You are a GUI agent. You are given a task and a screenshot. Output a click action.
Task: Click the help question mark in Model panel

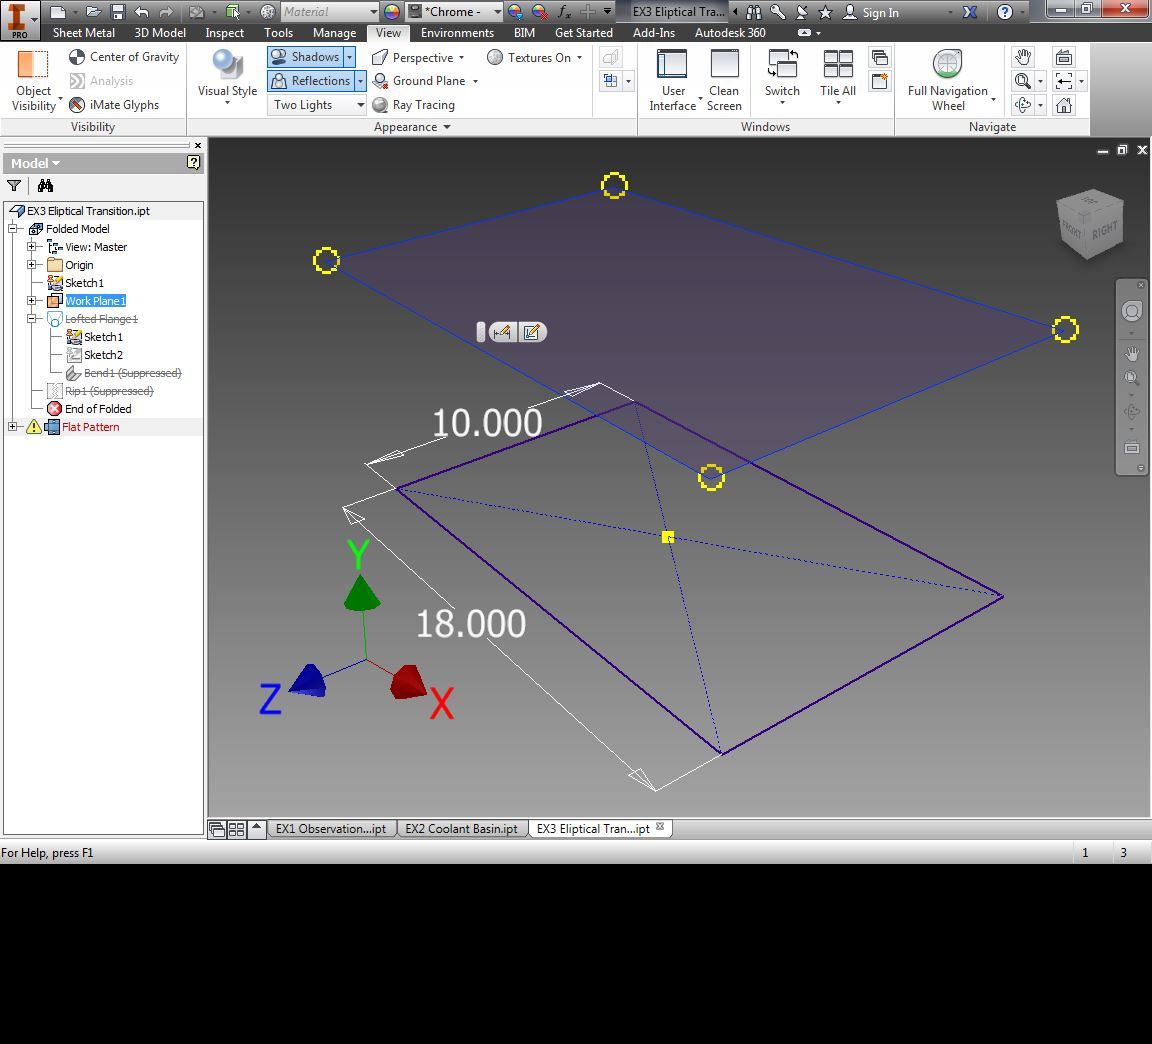(x=192, y=162)
